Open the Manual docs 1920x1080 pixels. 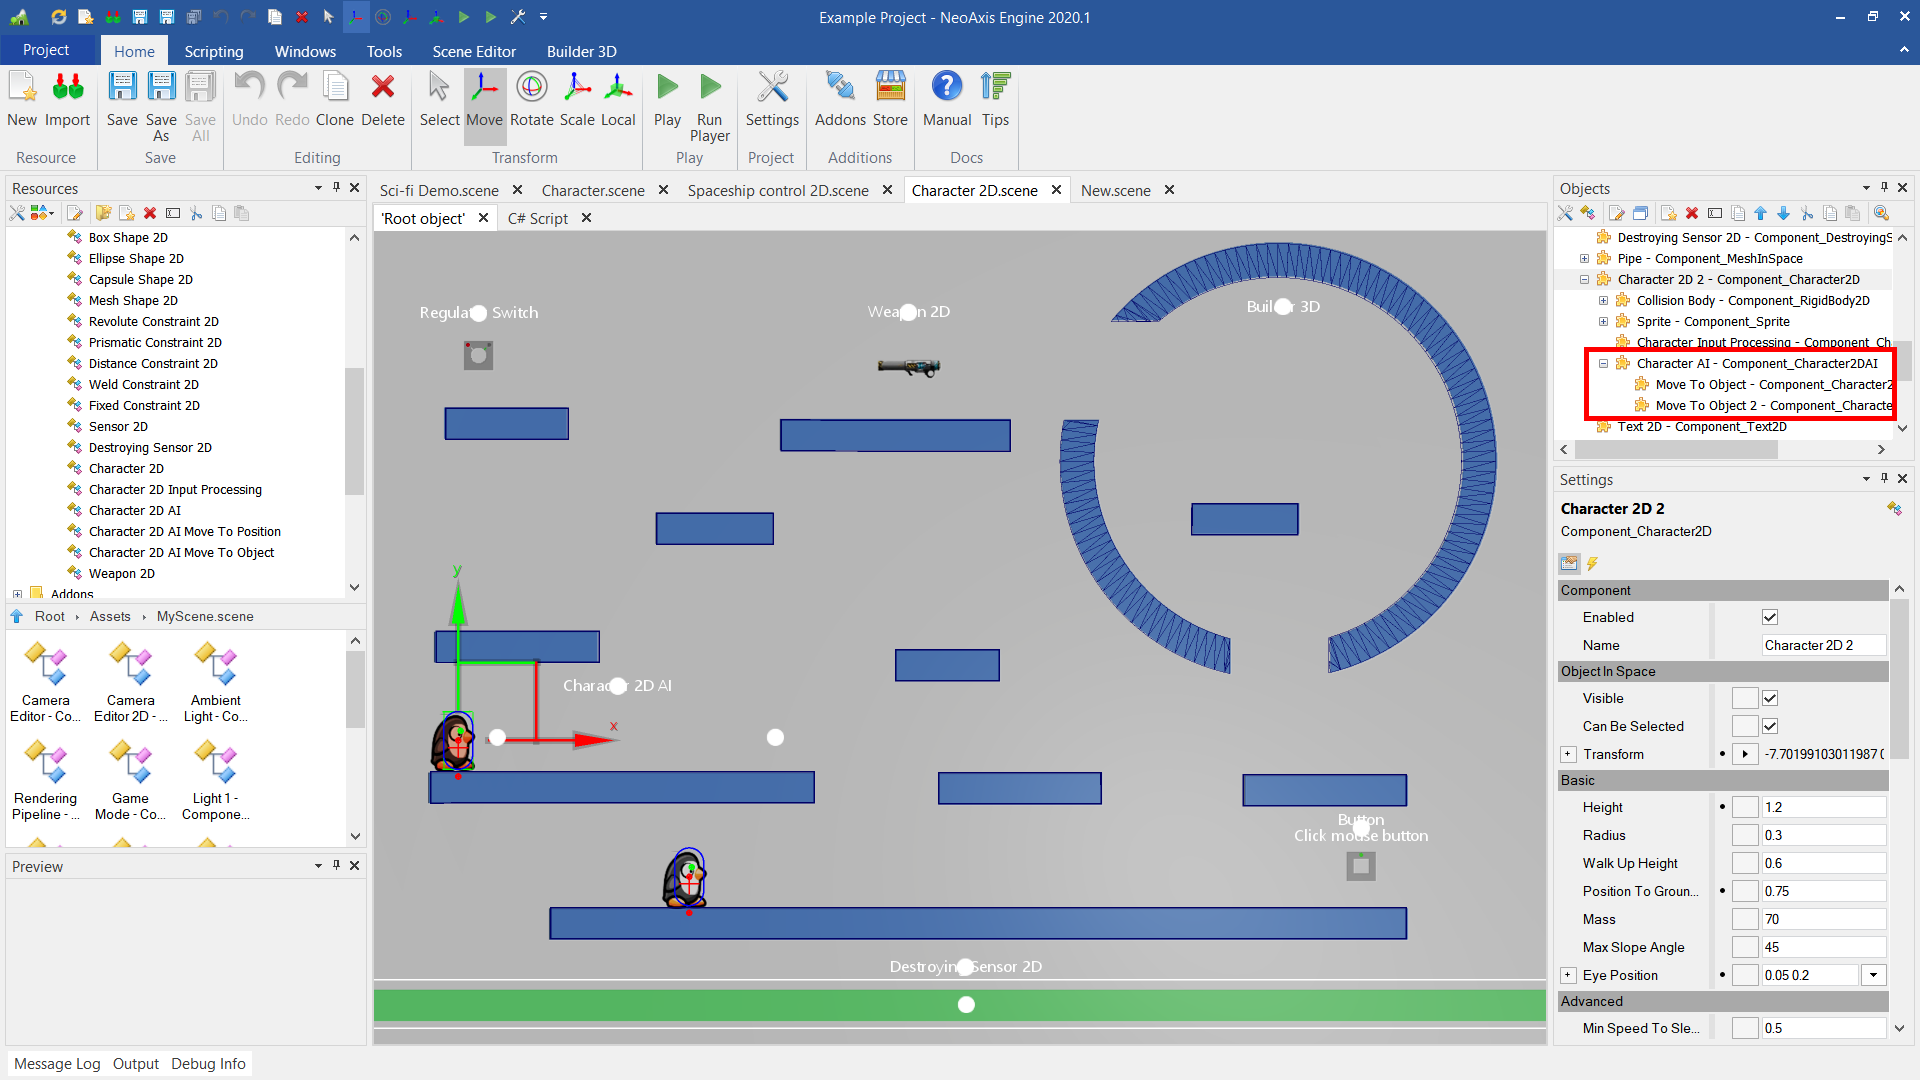point(946,100)
